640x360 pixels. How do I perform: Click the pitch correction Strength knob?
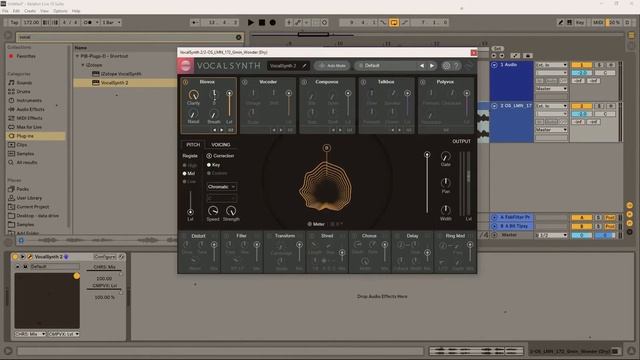point(231,211)
